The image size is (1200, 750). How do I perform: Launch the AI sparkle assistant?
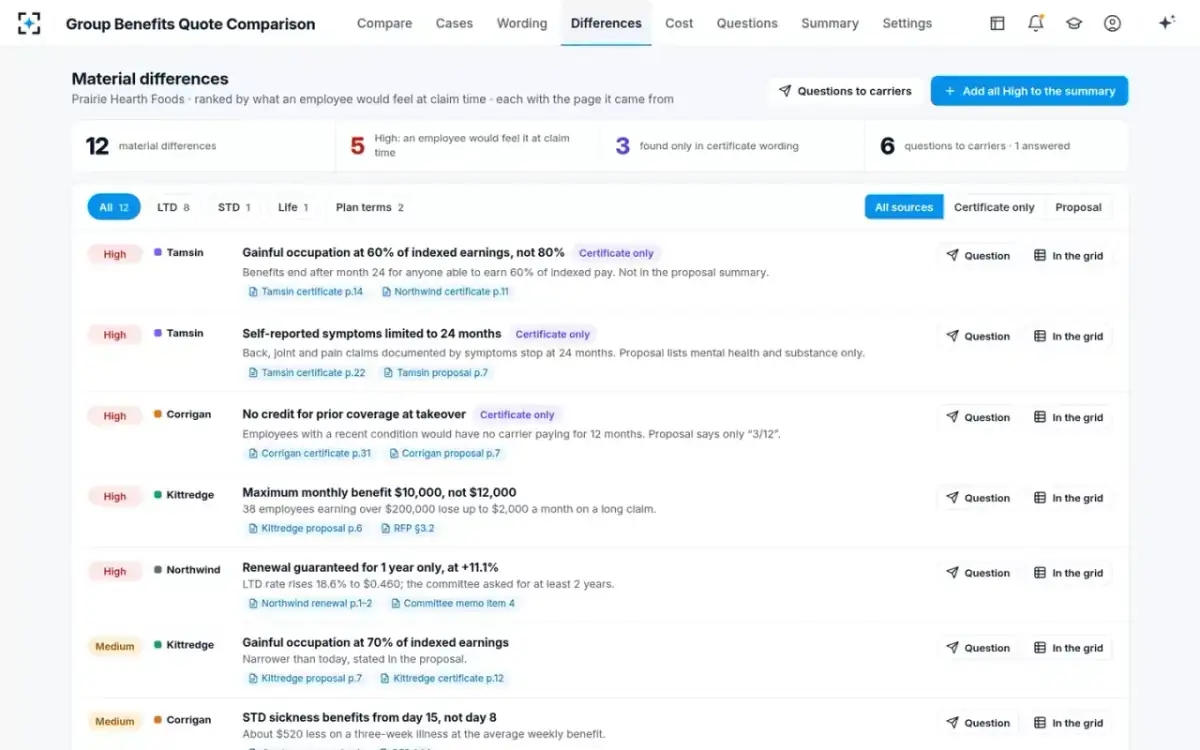(x=1166, y=23)
